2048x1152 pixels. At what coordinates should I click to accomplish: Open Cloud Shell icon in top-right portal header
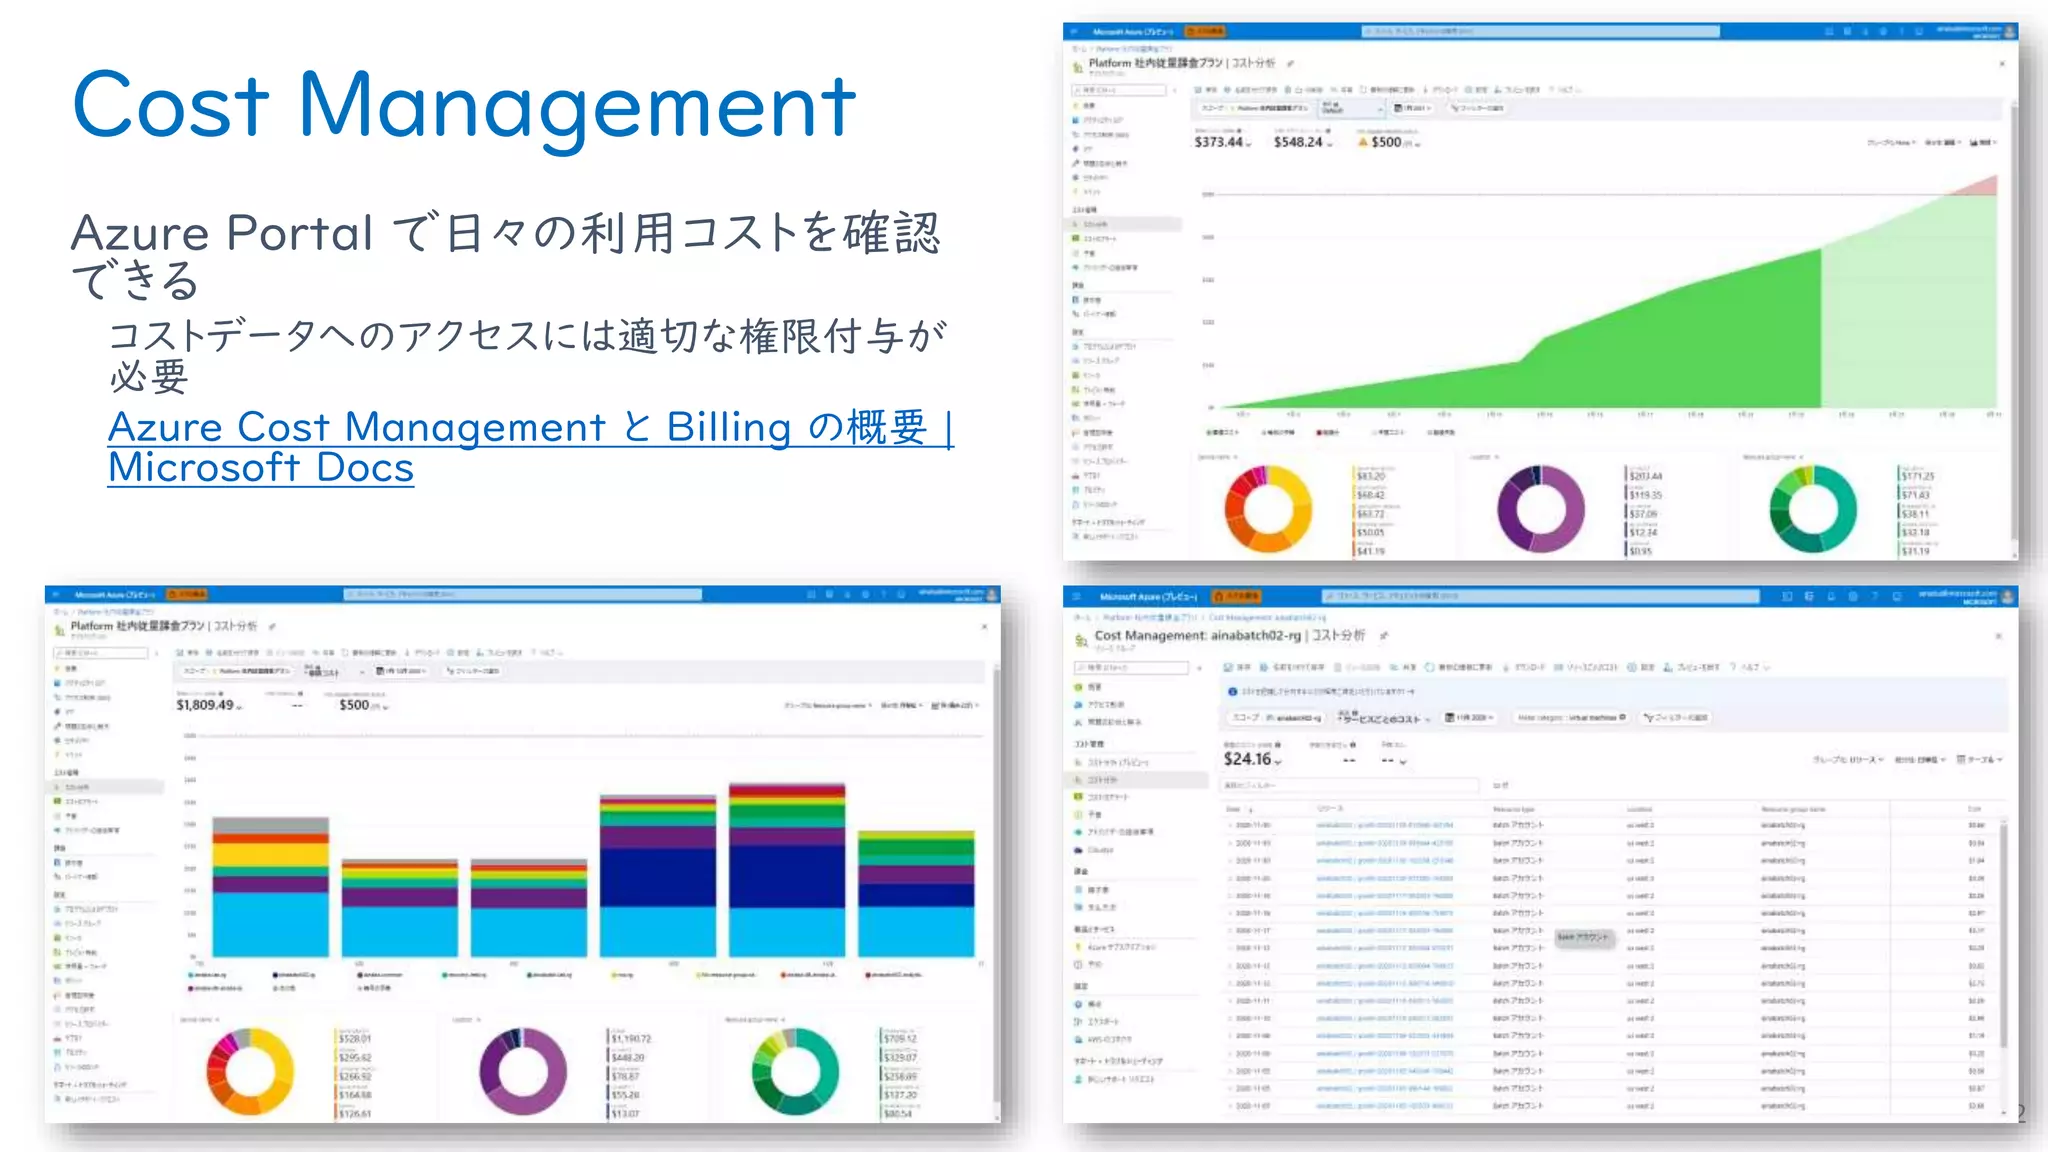[1829, 32]
